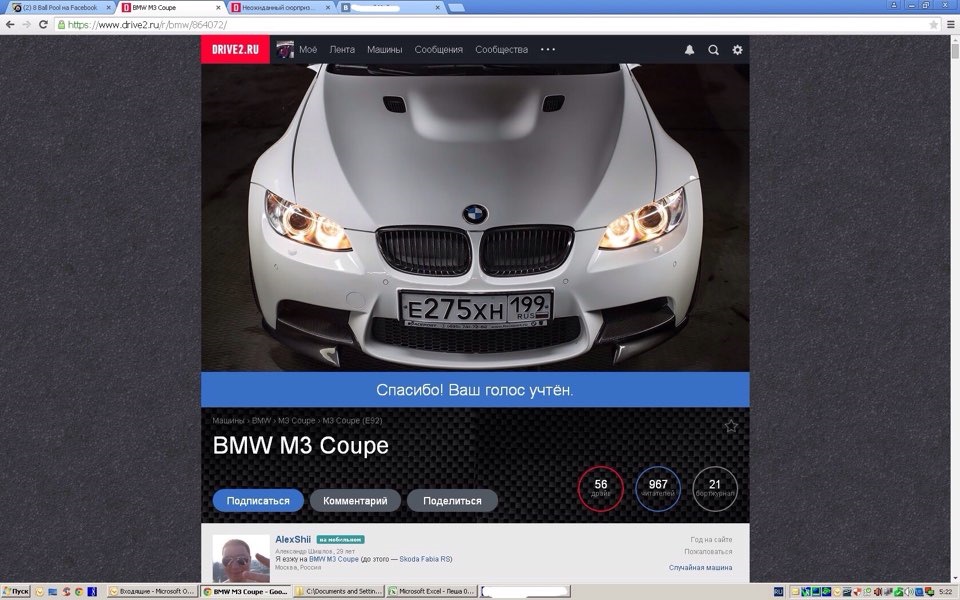Click the Пожаловаться link
Viewport: 960px width, 600px height.
[x=708, y=552]
